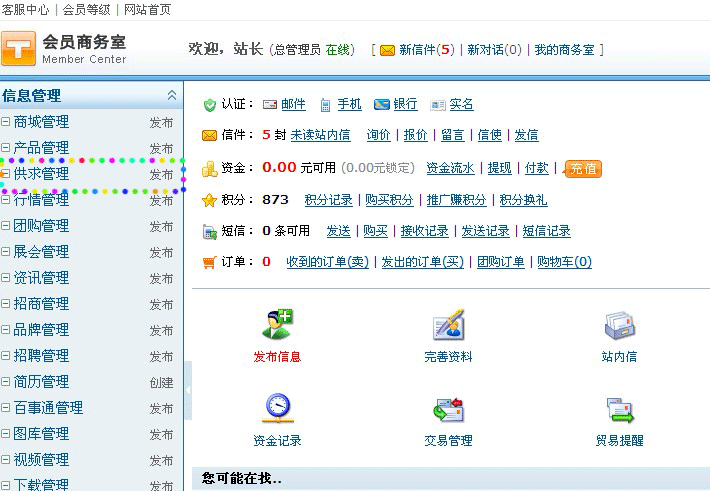Click 发布 next to 资讯管理
Viewport: 710px width, 491px height.
162,279
